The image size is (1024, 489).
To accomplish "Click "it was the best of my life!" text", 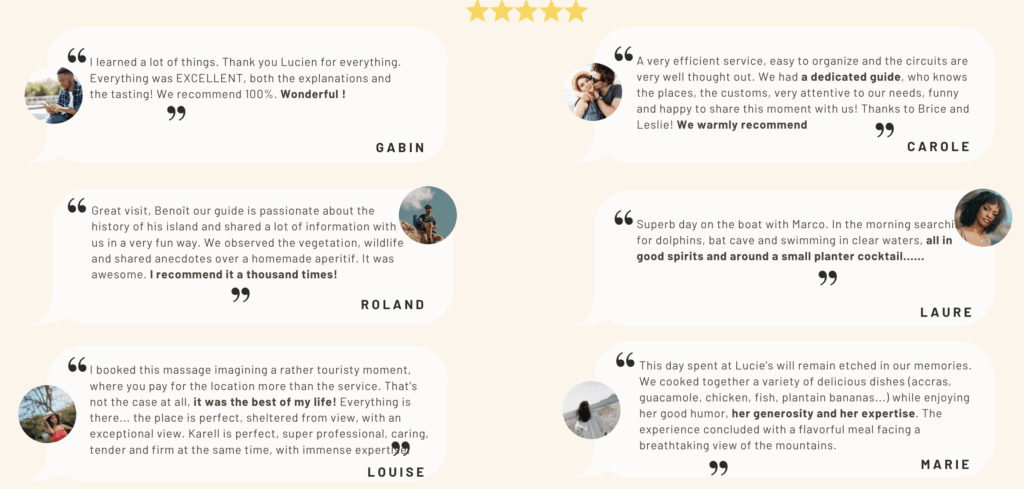I will [265, 402].
